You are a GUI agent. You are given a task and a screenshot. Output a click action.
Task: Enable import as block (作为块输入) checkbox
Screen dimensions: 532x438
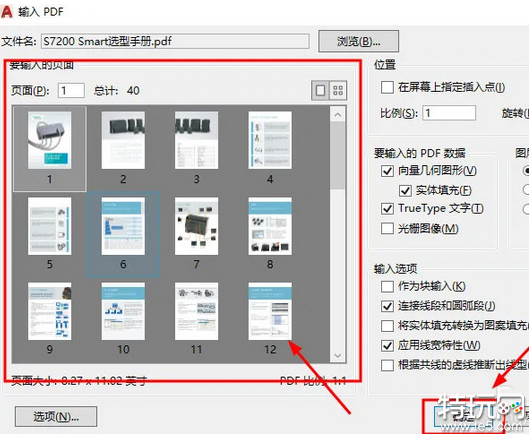pyautogui.click(x=387, y=286)
